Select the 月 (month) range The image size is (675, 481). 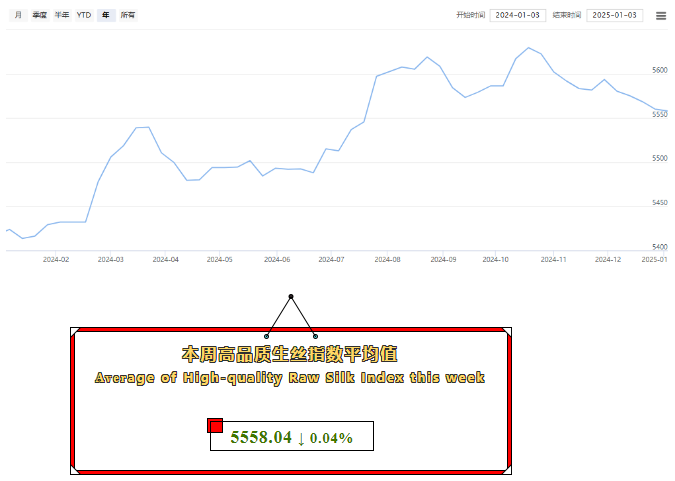tap(18, 16)
